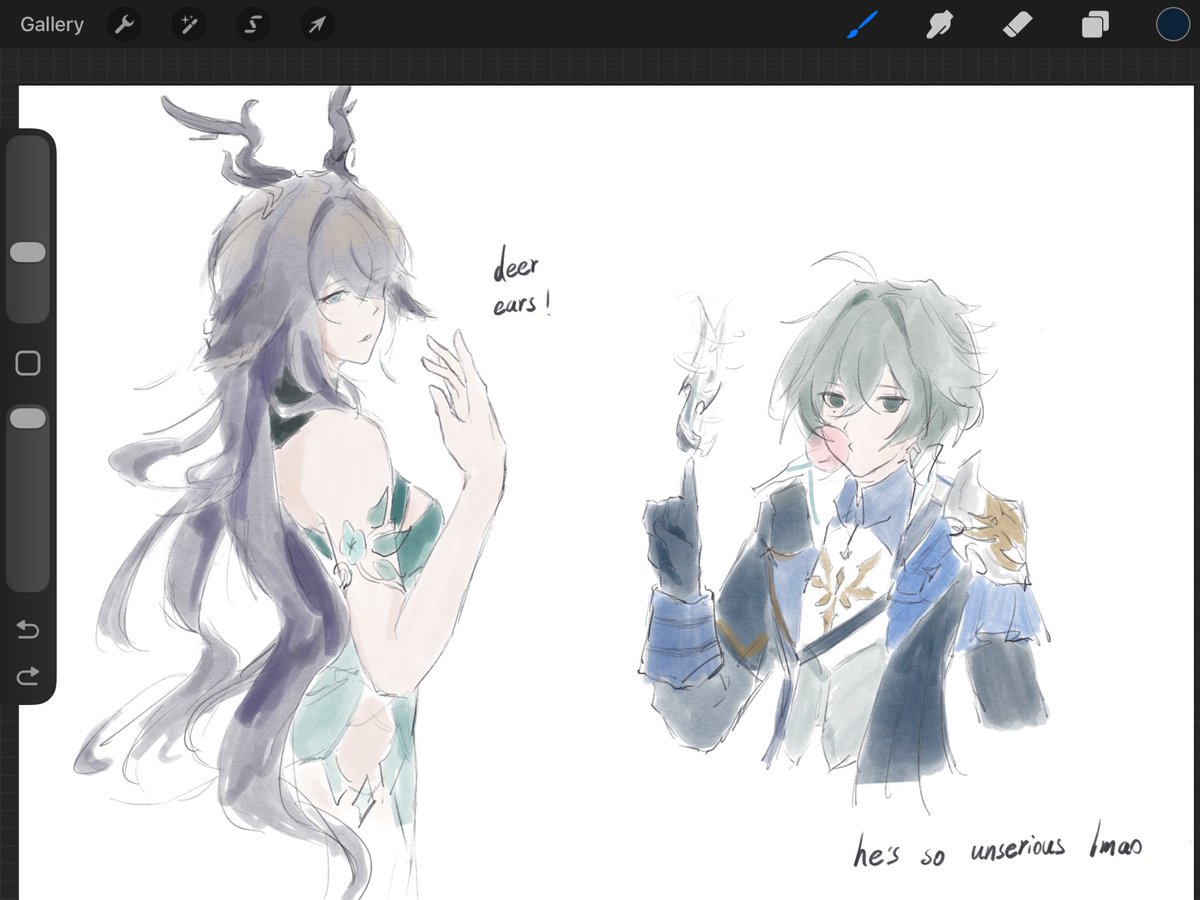Activate the Transform arrow tool
Viewport: 1200px width, 900px height.
tap(317, 24)
